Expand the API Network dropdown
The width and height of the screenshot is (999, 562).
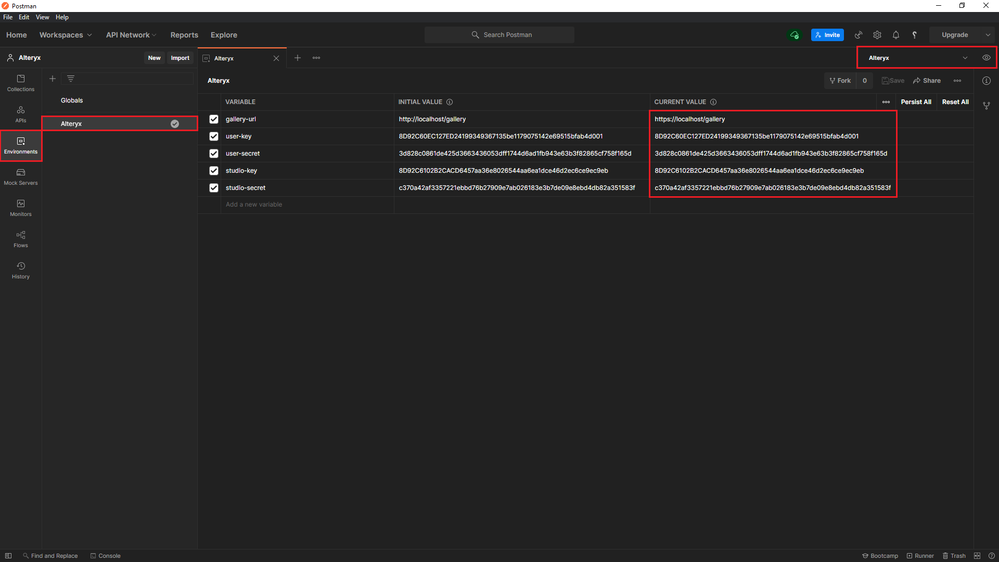131,35
